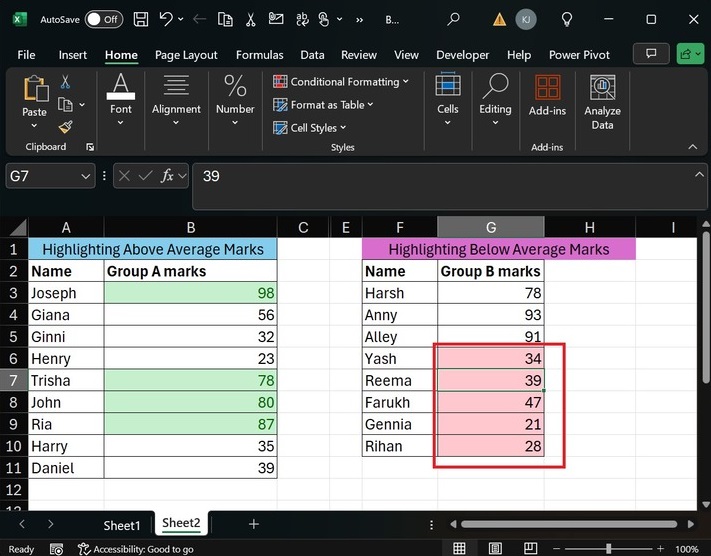Open the Comments pane button

click(x=651, y=54)
